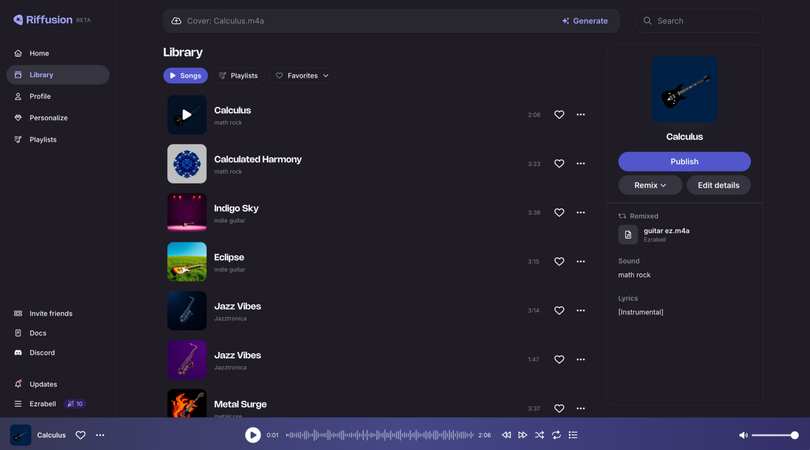Expand the Remix dropdown

click(x=650, y=185)
